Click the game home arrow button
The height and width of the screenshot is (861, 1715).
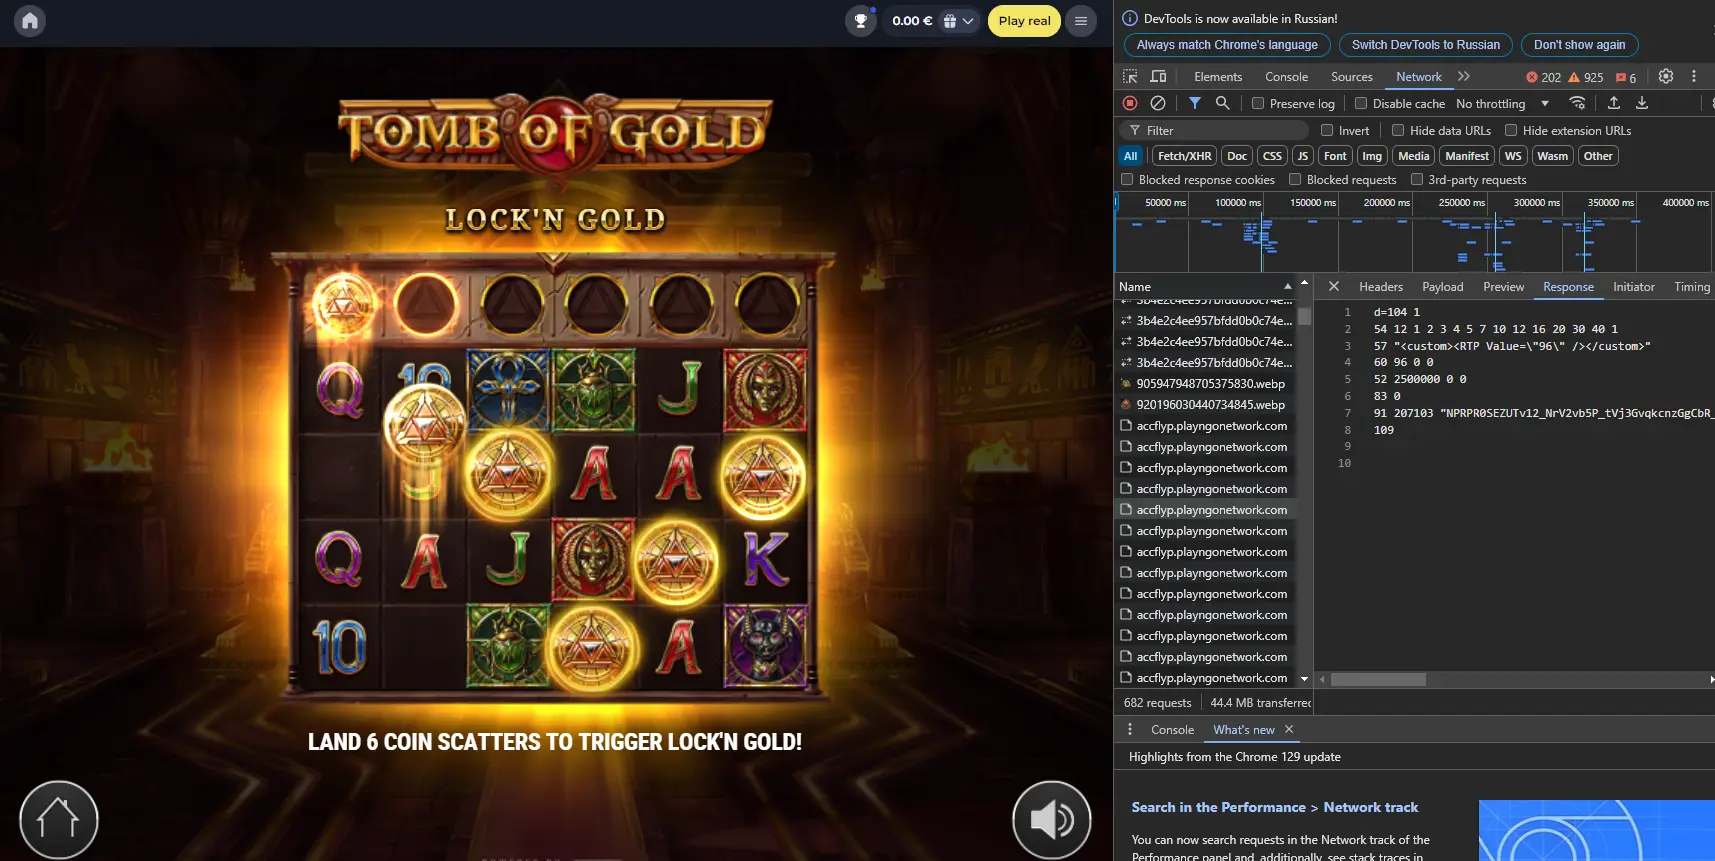(x=58, y=819)
